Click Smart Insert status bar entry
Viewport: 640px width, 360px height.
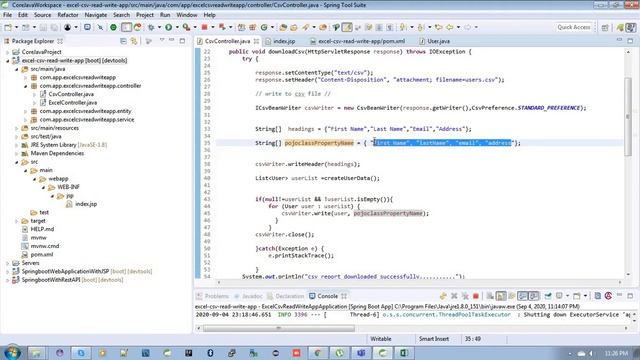coord(433,339)
